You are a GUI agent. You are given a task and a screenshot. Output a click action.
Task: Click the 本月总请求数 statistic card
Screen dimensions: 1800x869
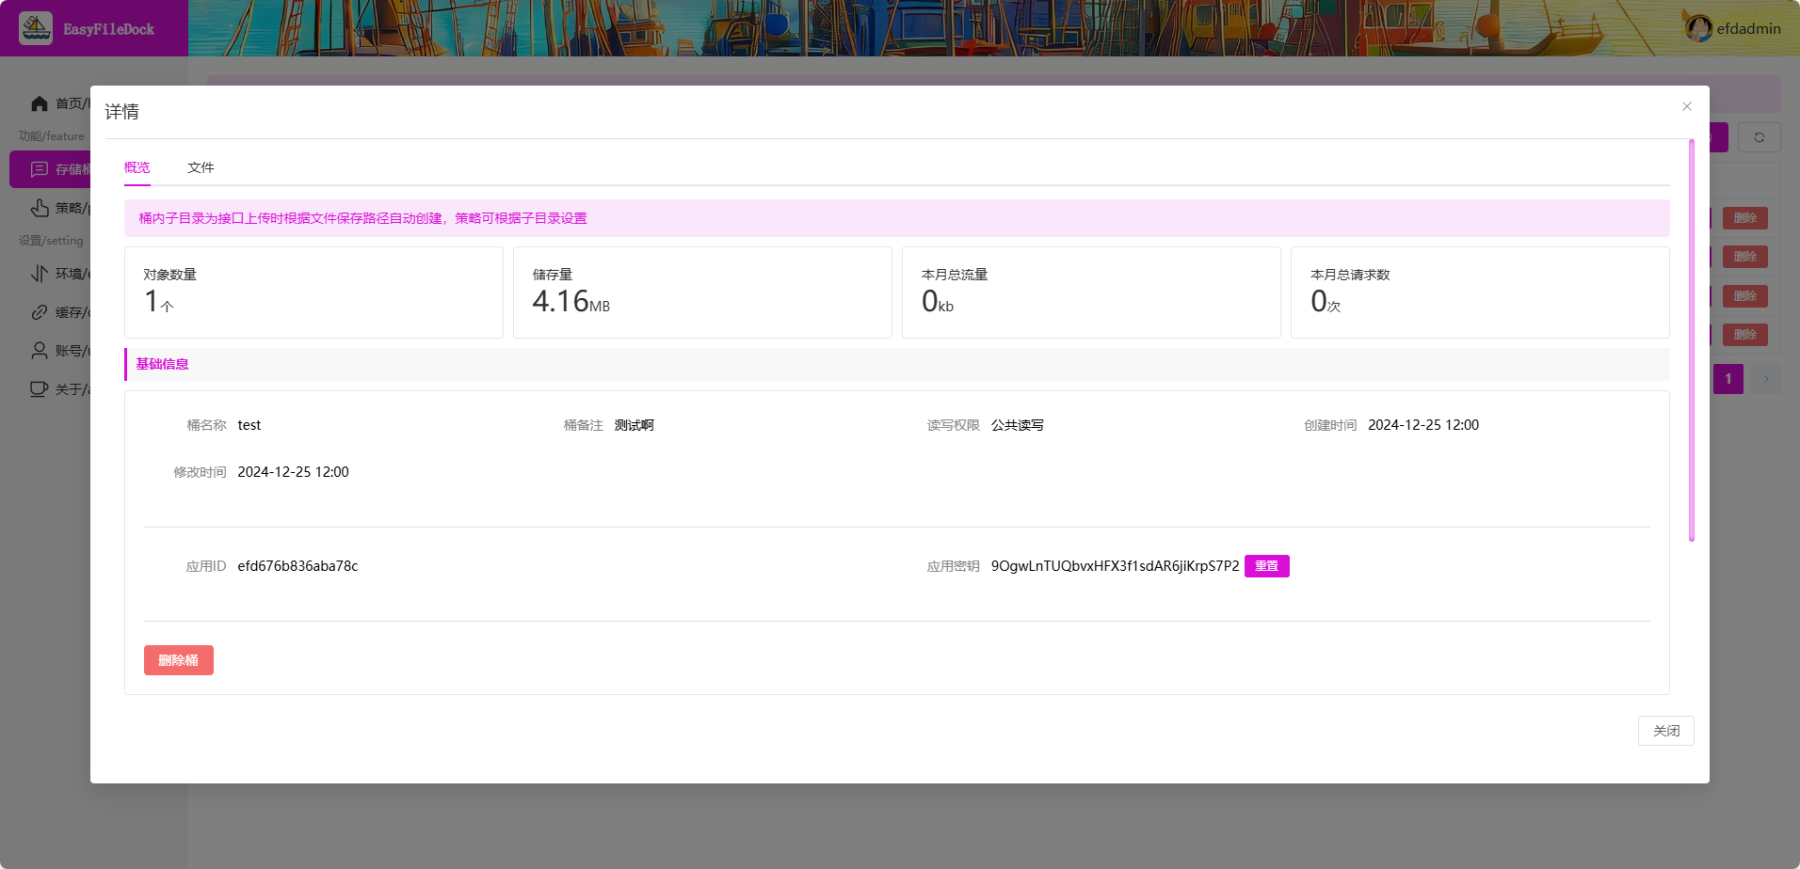click(1480, 292)
